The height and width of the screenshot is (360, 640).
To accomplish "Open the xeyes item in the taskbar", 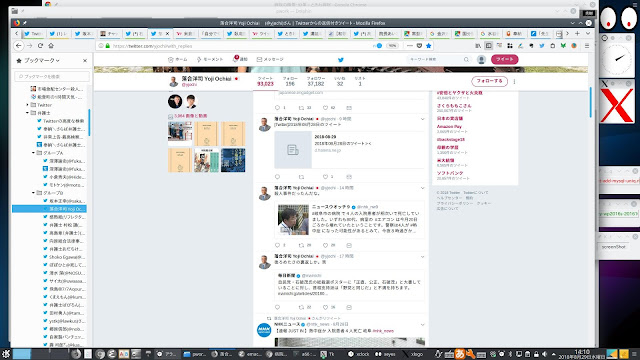I will (385, 354).
